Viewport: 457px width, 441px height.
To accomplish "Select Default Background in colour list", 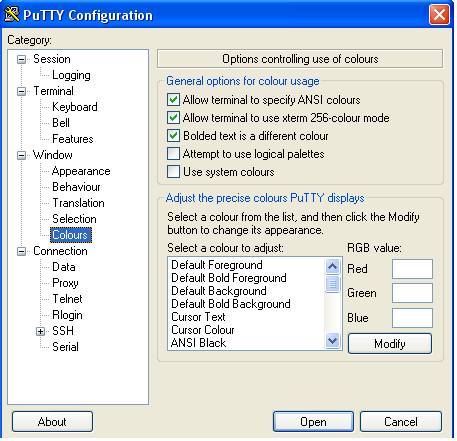I will pyautogui.click(x=219, y=291).
